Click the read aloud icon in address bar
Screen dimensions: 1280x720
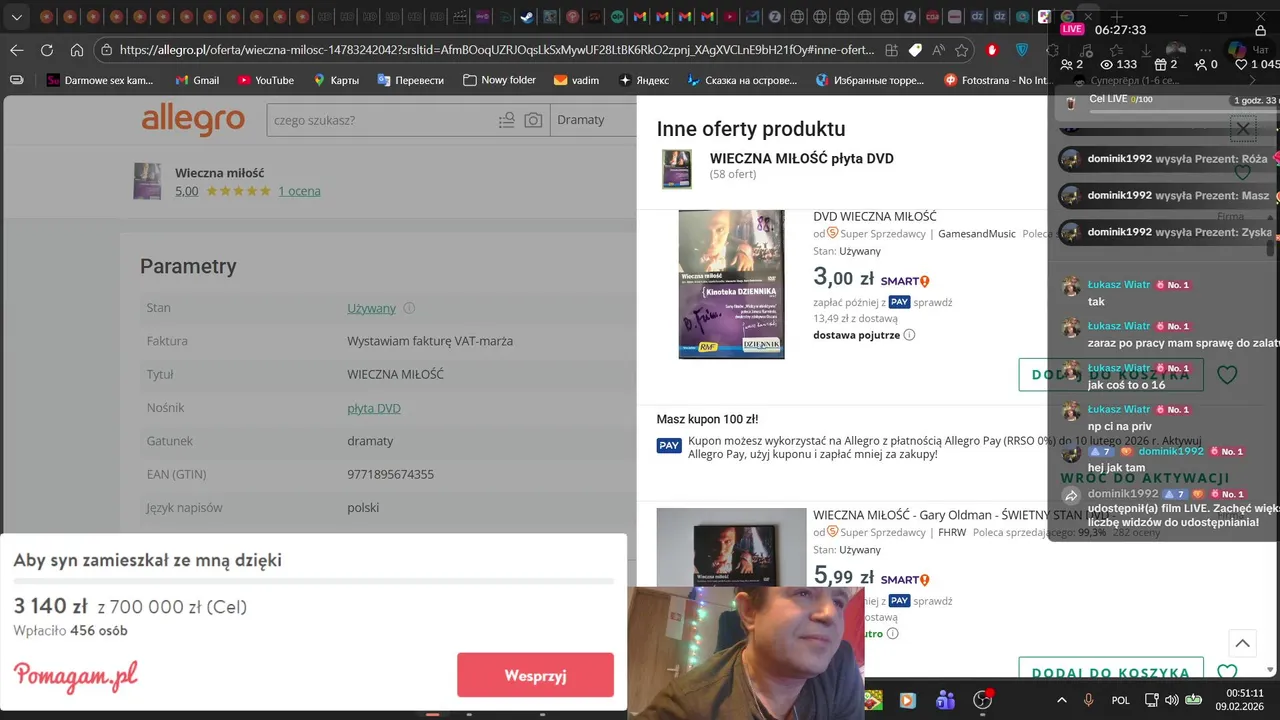tap(938, 50)
